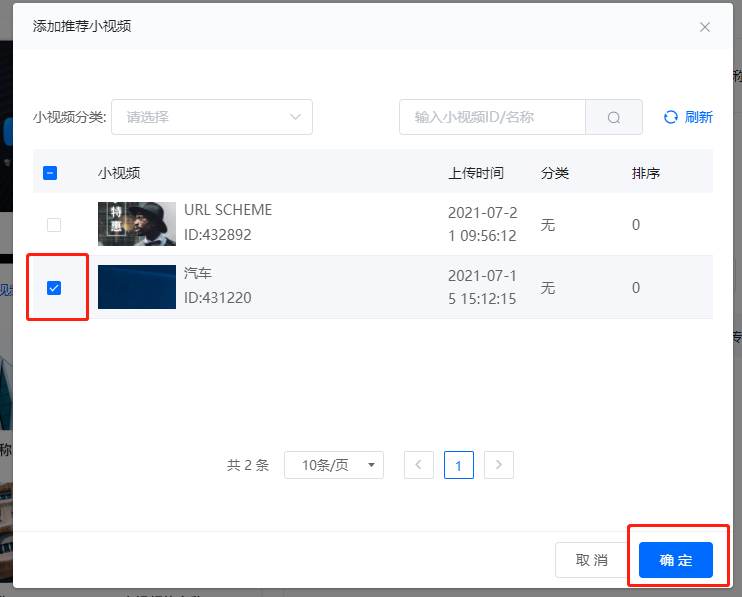This screenshot has height=597, width=742.
Task: Click upload time 2021-07-15 15:12:15
Action: tap(482, 287)
